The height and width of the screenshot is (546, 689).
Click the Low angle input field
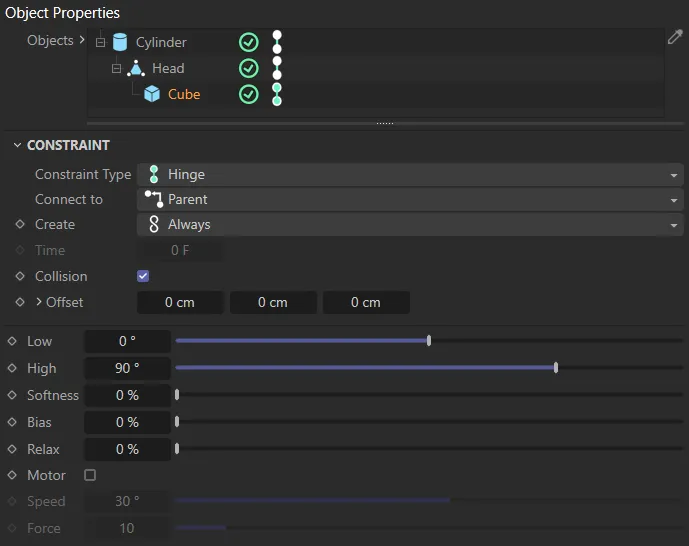click(127, 341)
